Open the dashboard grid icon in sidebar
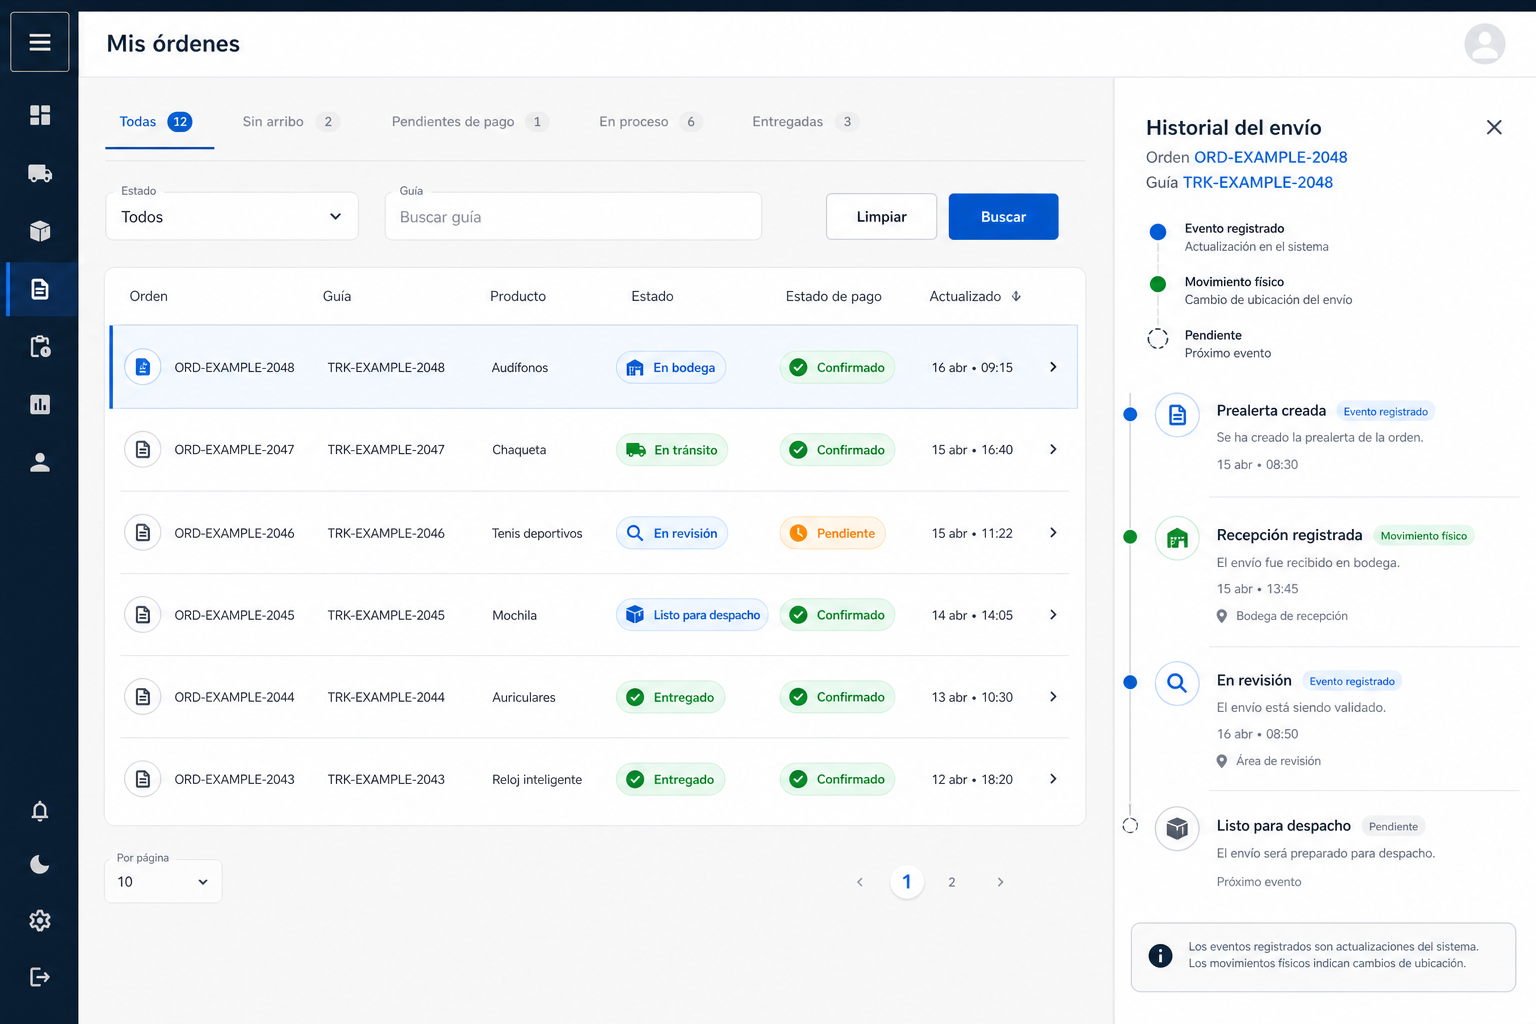The width and height of the screenshot is (1536, 1024). [x=40, y=115]
